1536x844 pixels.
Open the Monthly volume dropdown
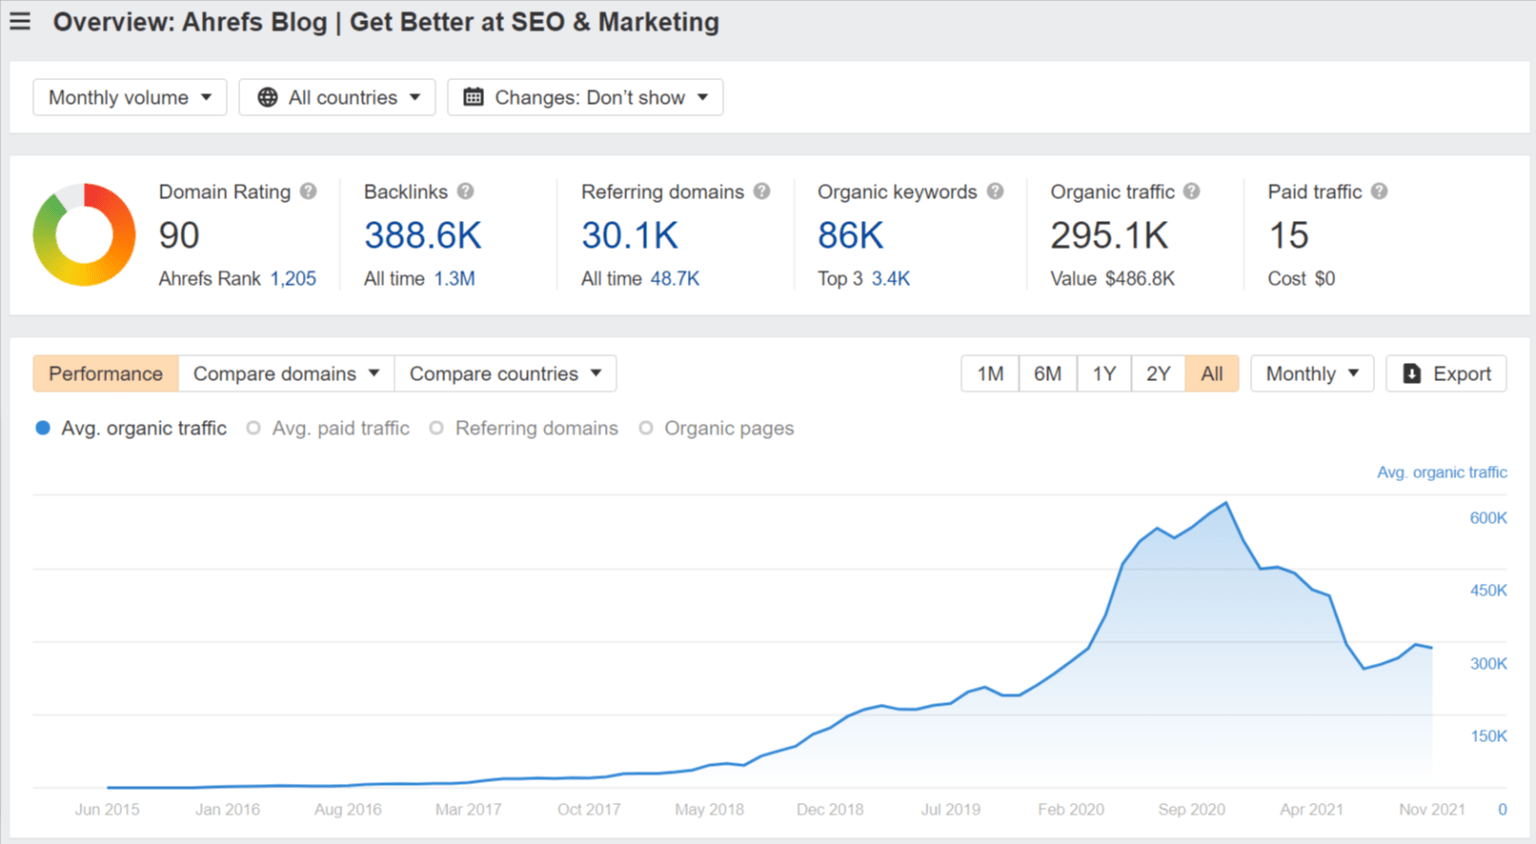tap(129, 97)
